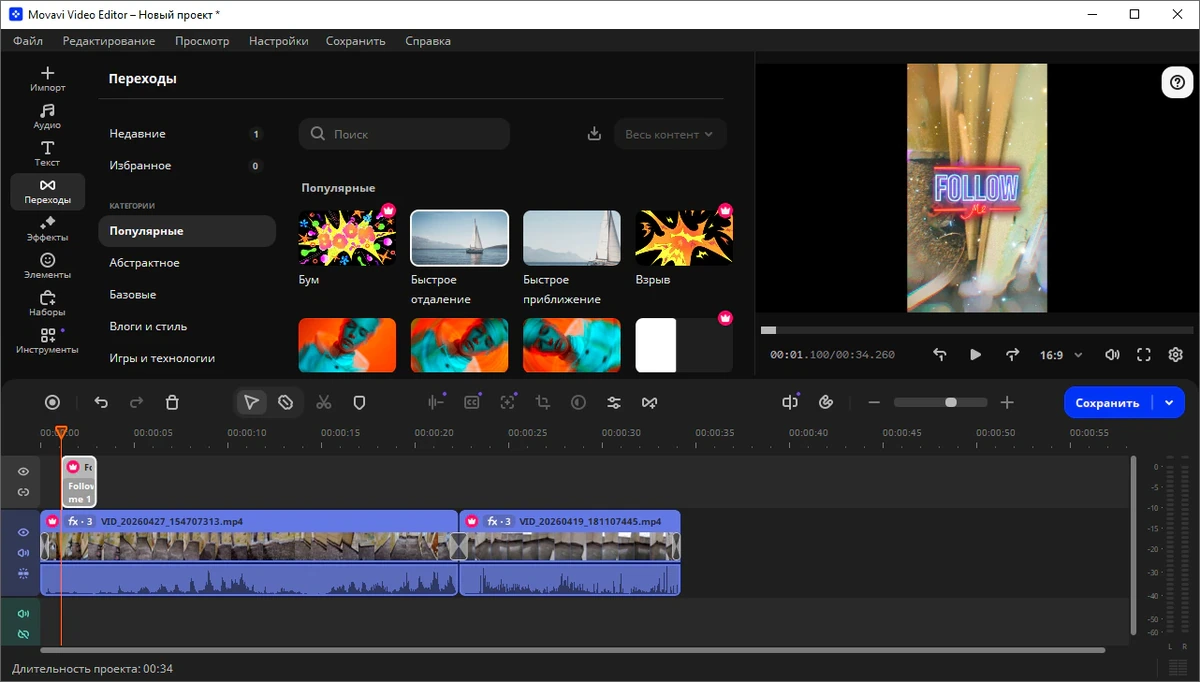
Task: Open the audio waveform tool
Action: pyautogui.click(x=436, y=402)
